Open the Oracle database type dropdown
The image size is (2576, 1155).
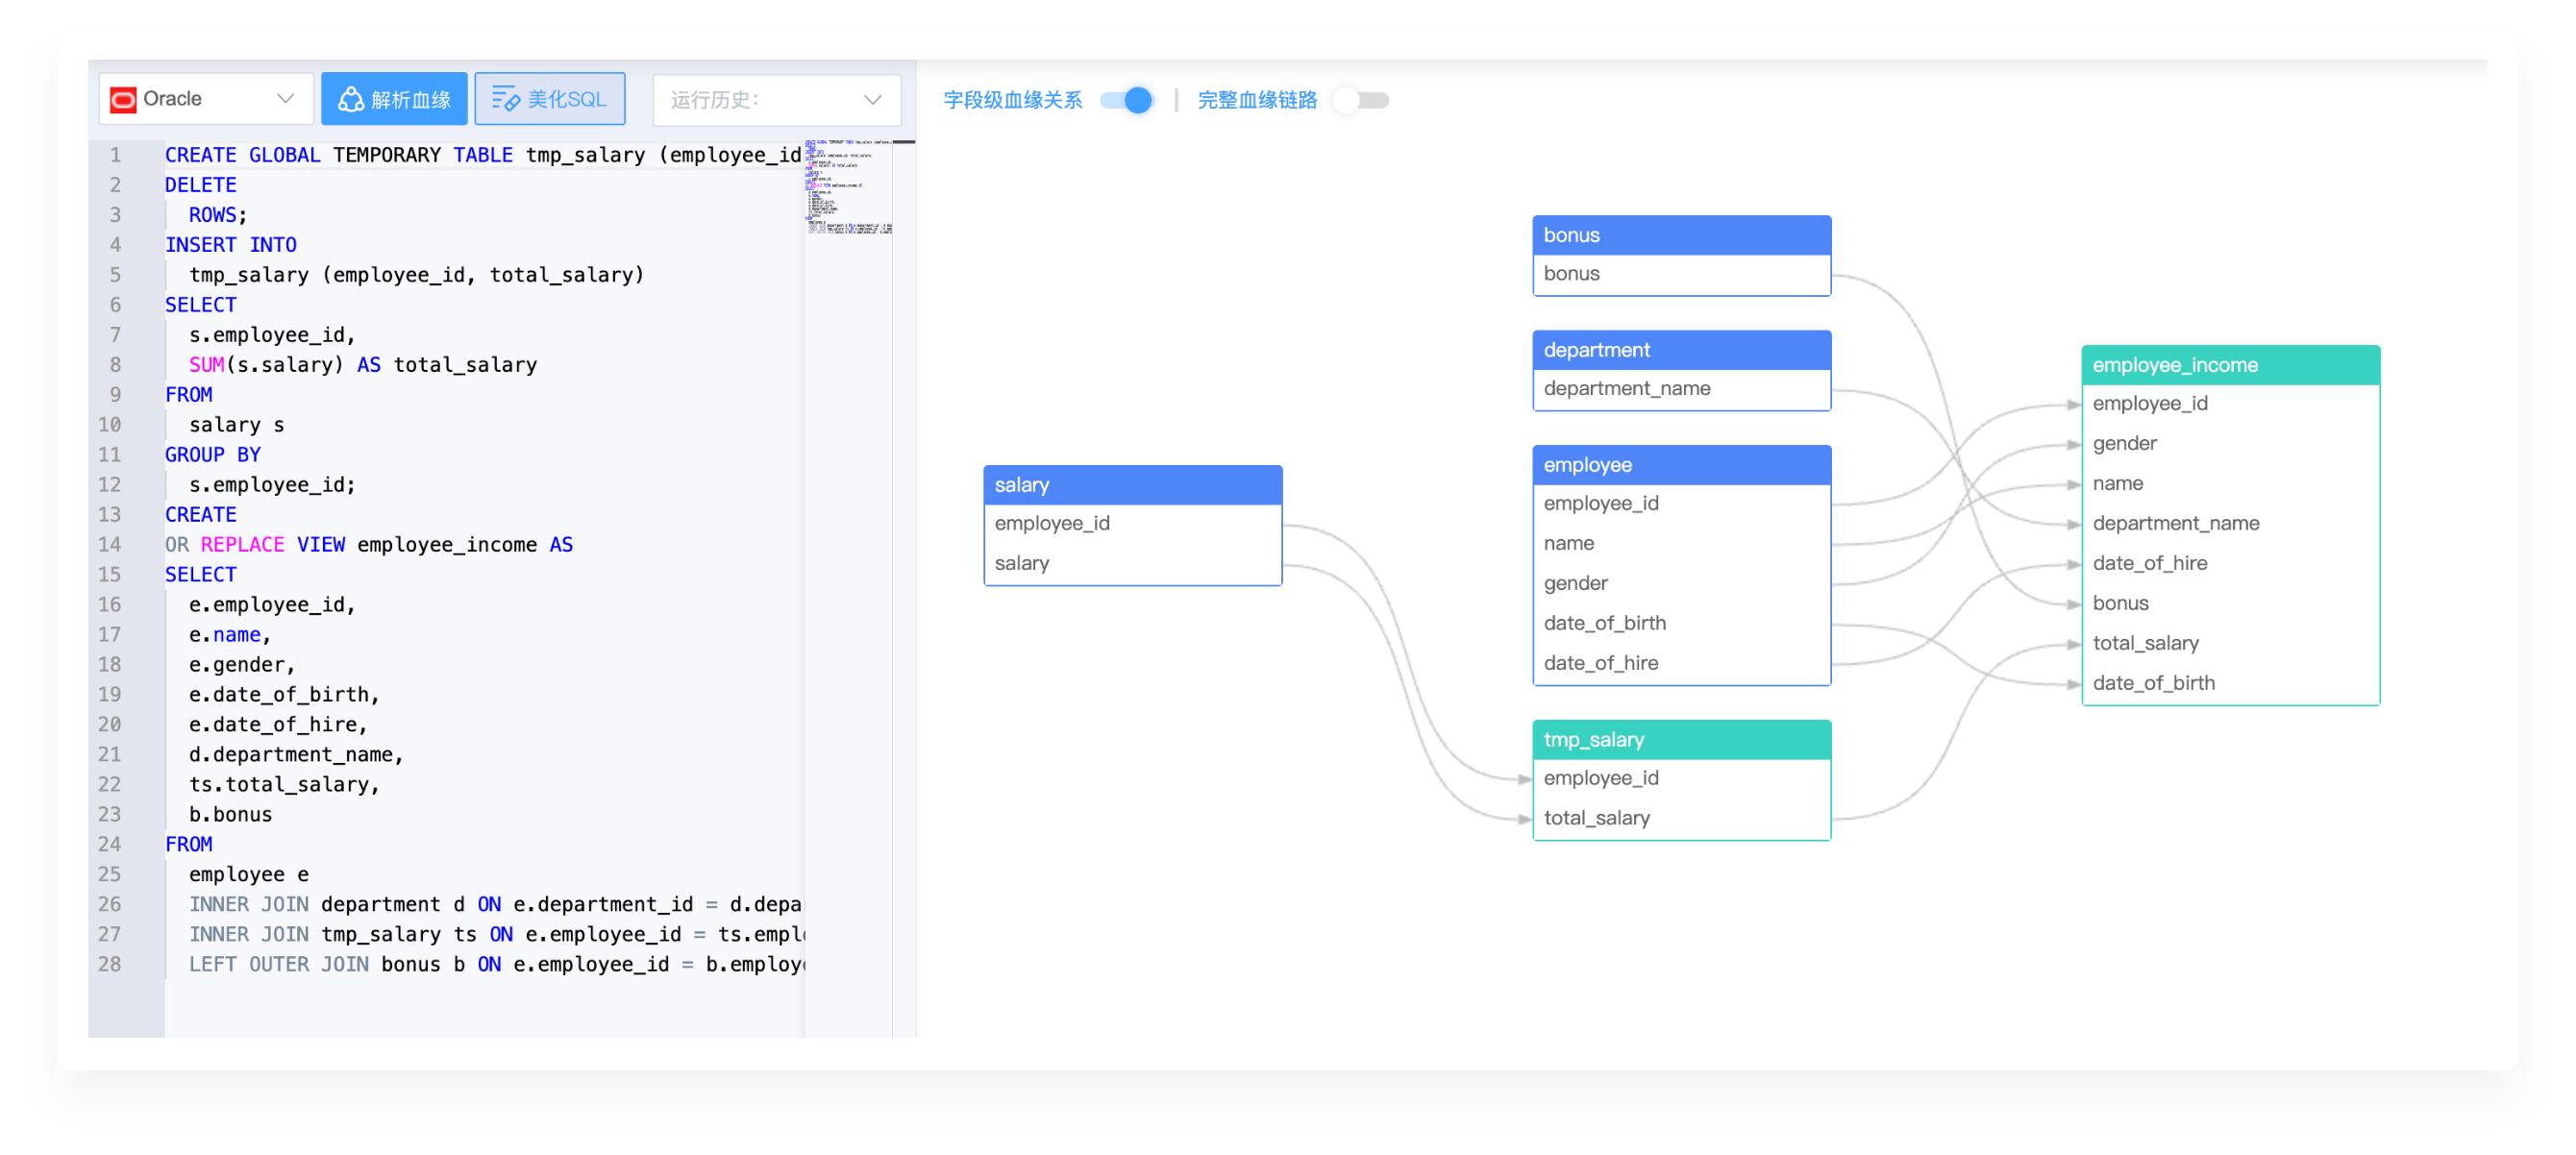click(206, 99)
